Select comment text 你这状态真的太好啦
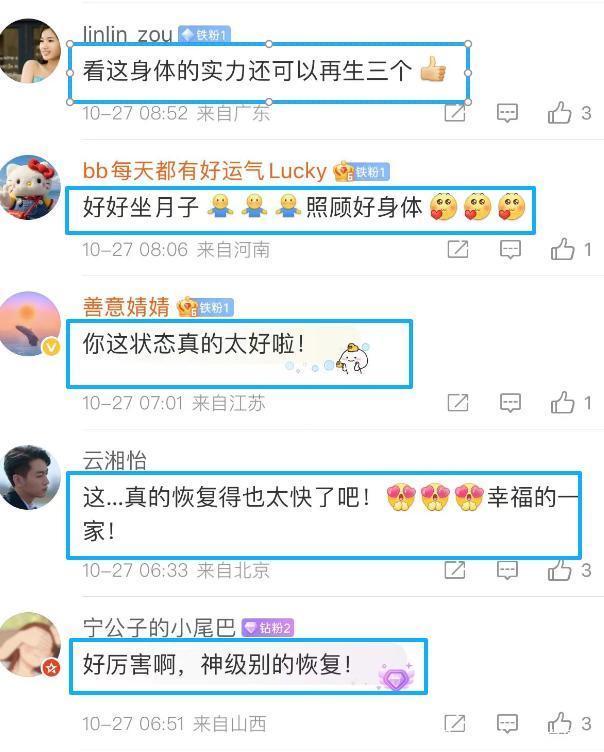This screenshot has height=752, width=604. click(x=193, y=343)
